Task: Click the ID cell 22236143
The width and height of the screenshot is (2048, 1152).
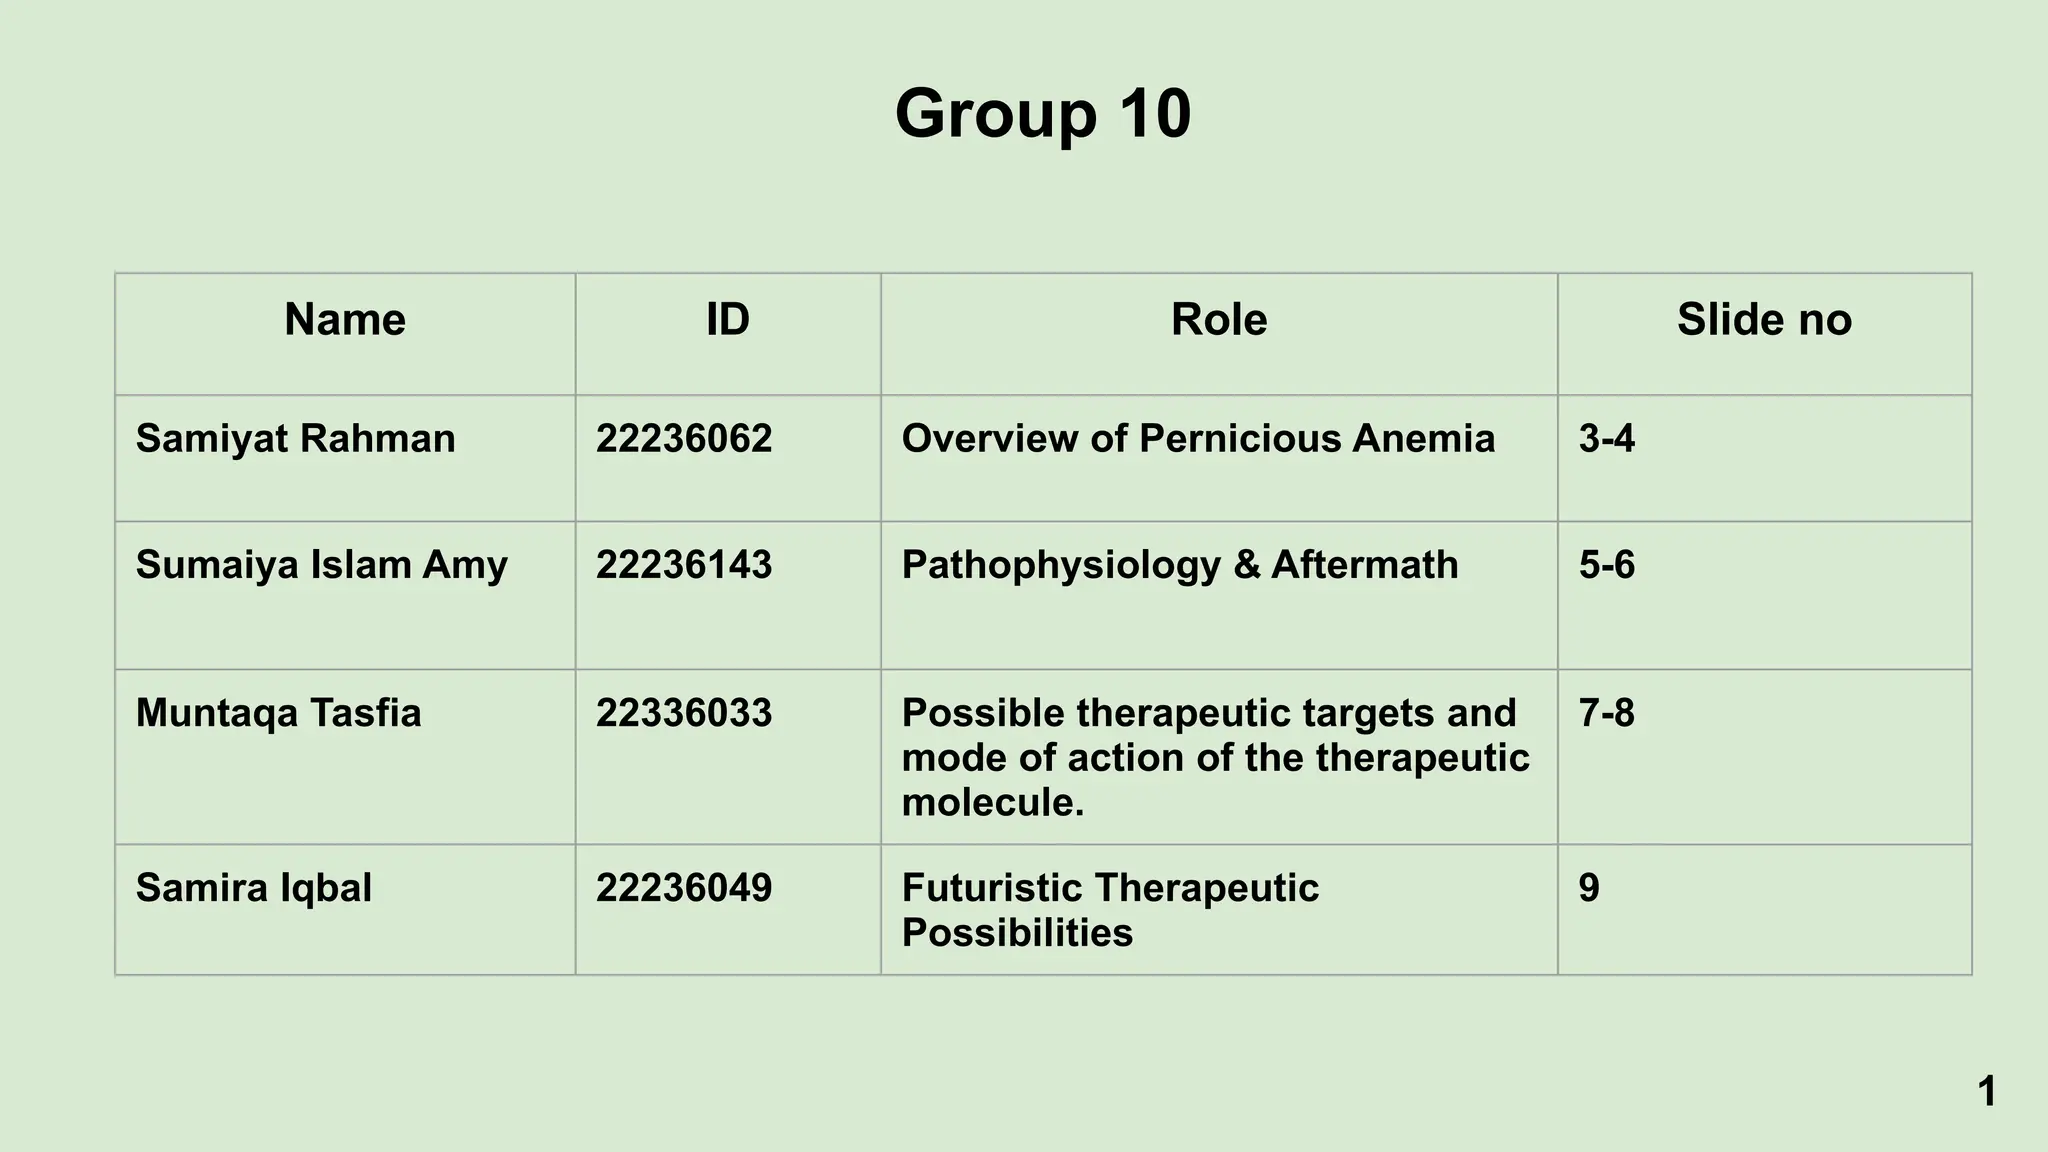Action: click(x=684, y=565)
